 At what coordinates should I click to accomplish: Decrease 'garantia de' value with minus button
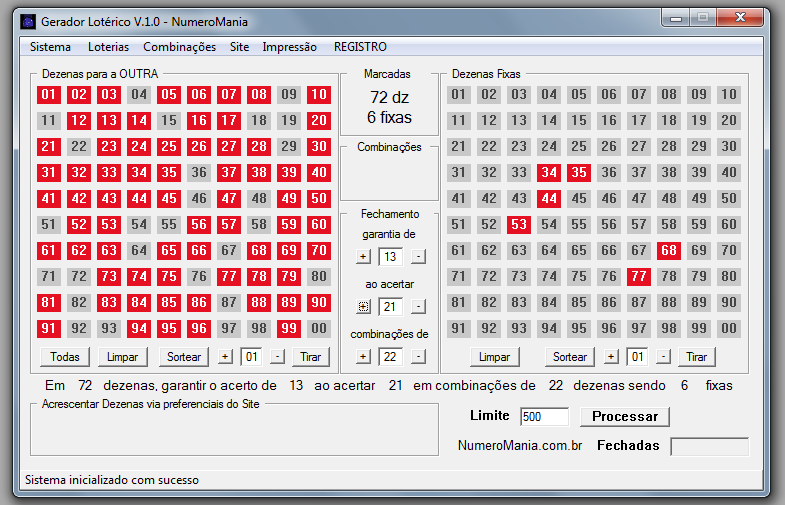(x=418, y=257)
